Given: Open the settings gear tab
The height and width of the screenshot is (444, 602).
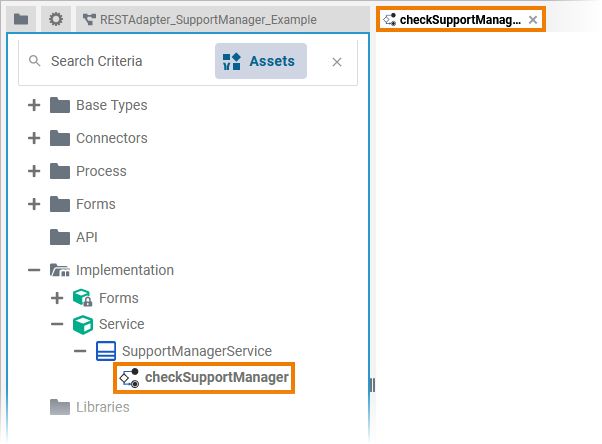Looking at the screenshot, I should [x=56, y=19].
